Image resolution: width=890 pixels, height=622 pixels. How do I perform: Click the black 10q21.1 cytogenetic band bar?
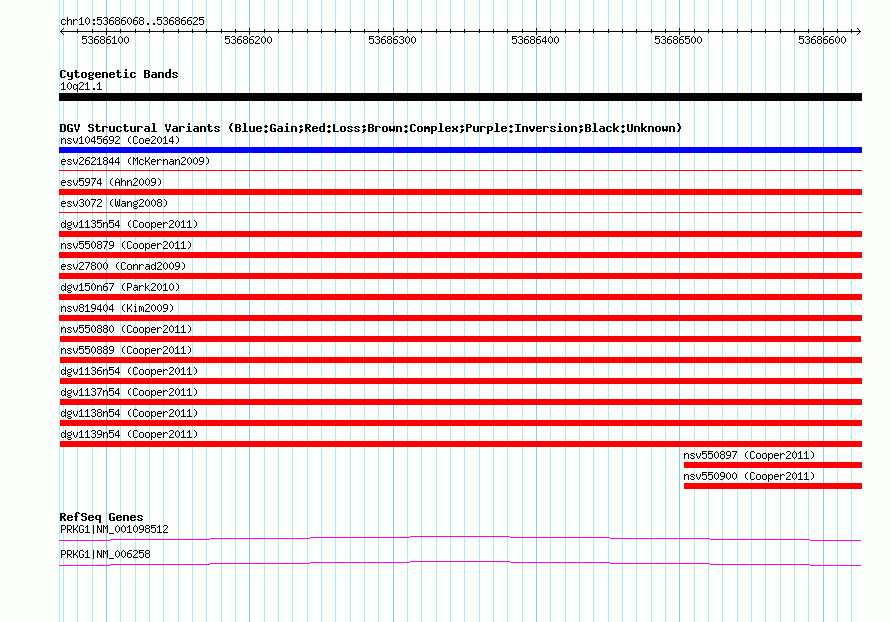[x=460, y=97]
